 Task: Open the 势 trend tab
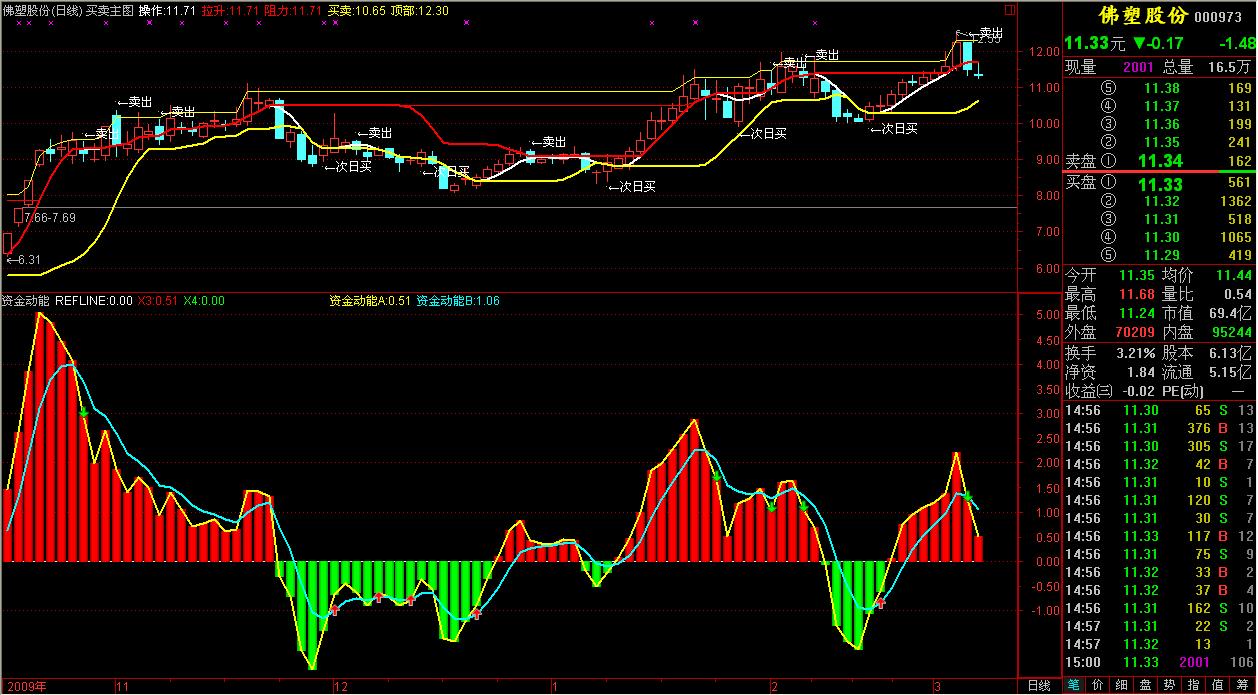(1170, 686)
